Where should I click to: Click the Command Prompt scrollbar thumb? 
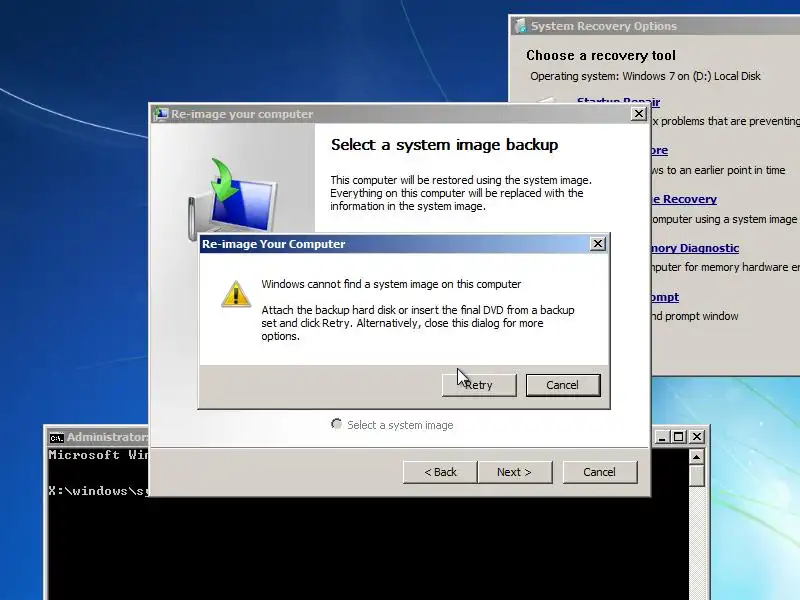pyautogui.click(x=696, y=476)
